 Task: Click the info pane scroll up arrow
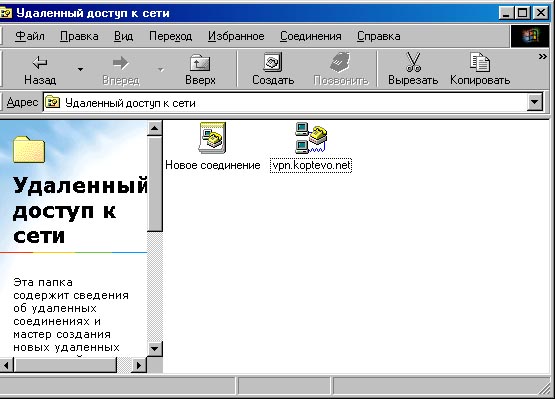pyautogui.click(x=155, y=128)
